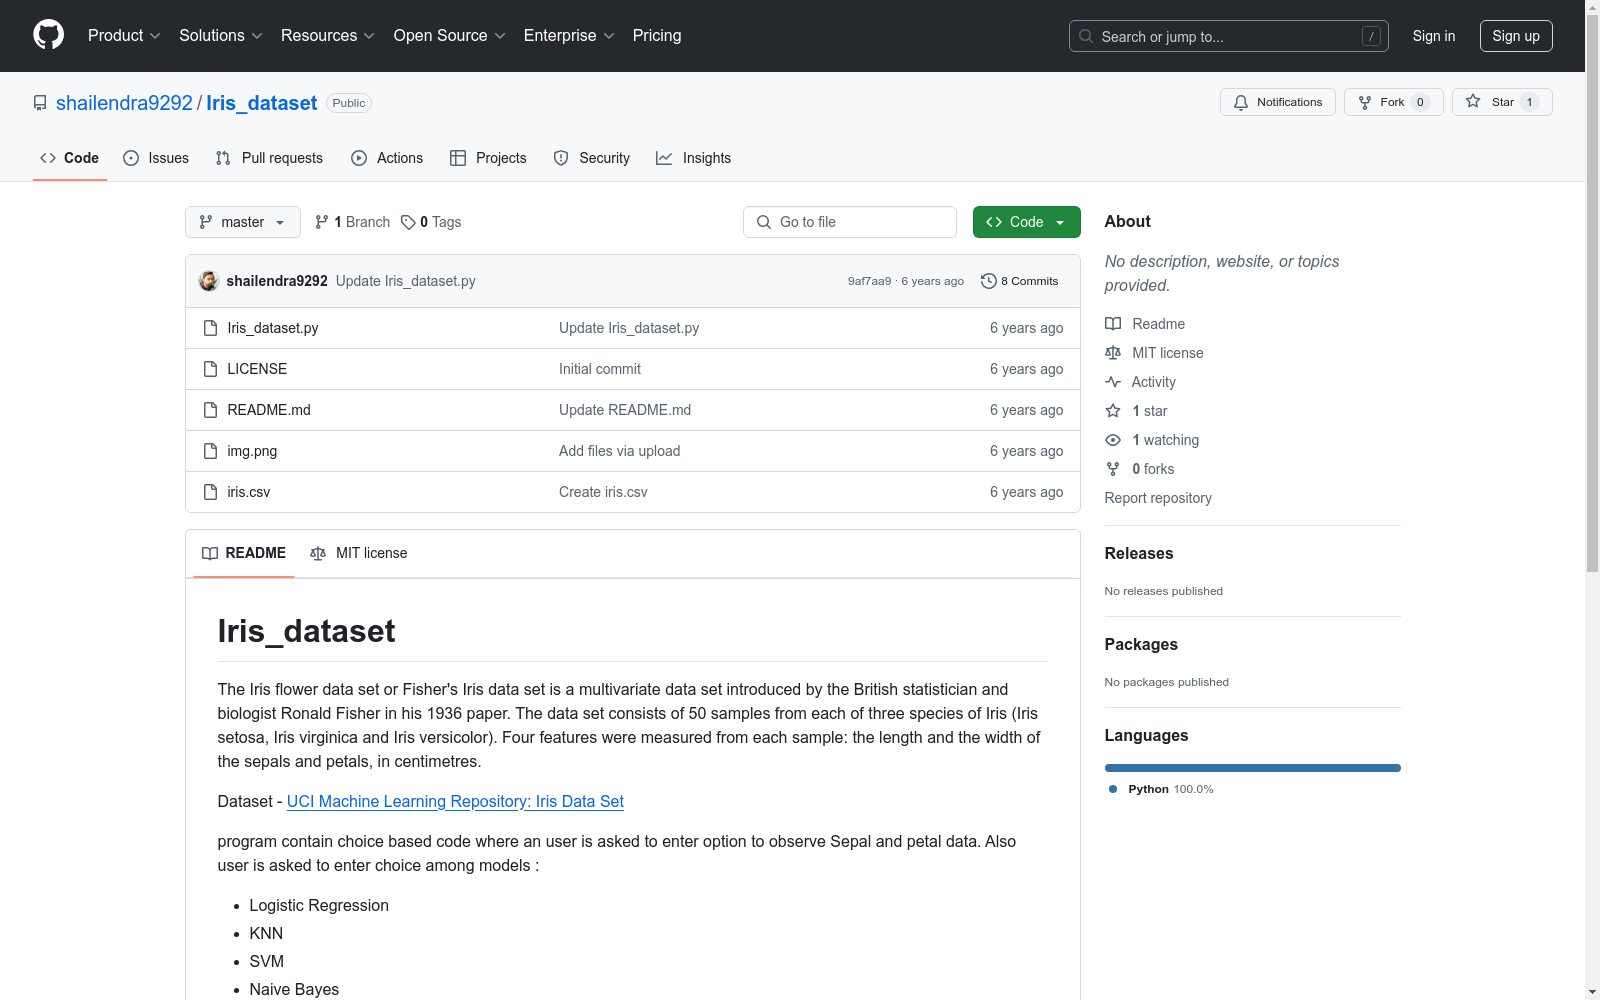Open the img.png file
The image size is (1600, 1000).
tap(252, 451)
